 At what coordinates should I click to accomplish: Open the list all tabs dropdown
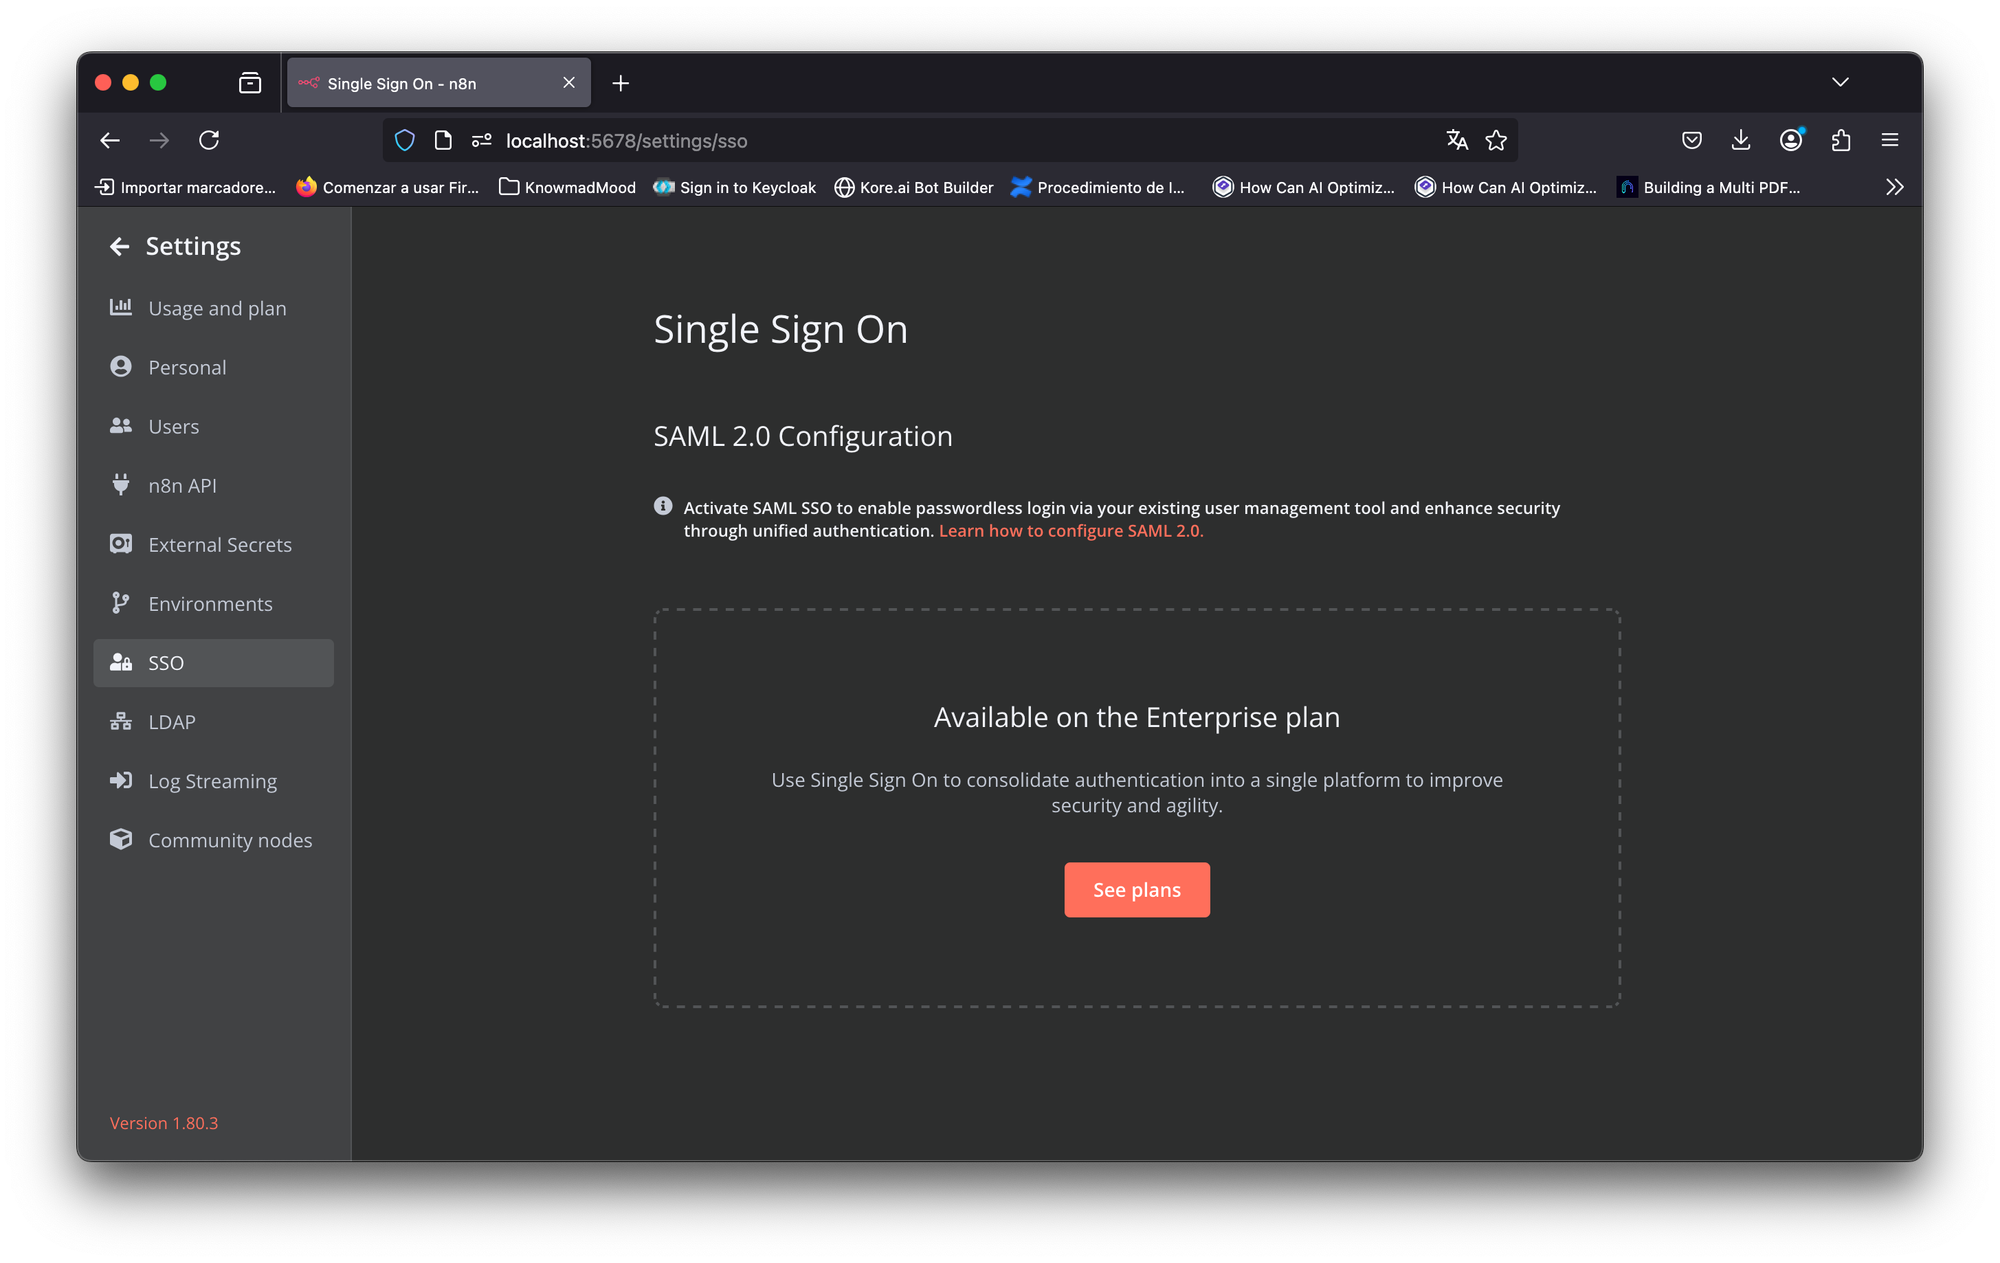click(x=1840, y=82)
